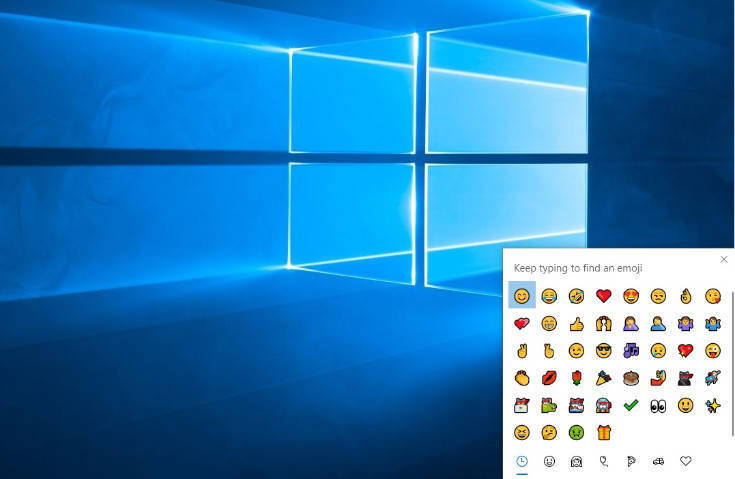Select the purple musical notes emoji

click(630, 351)
